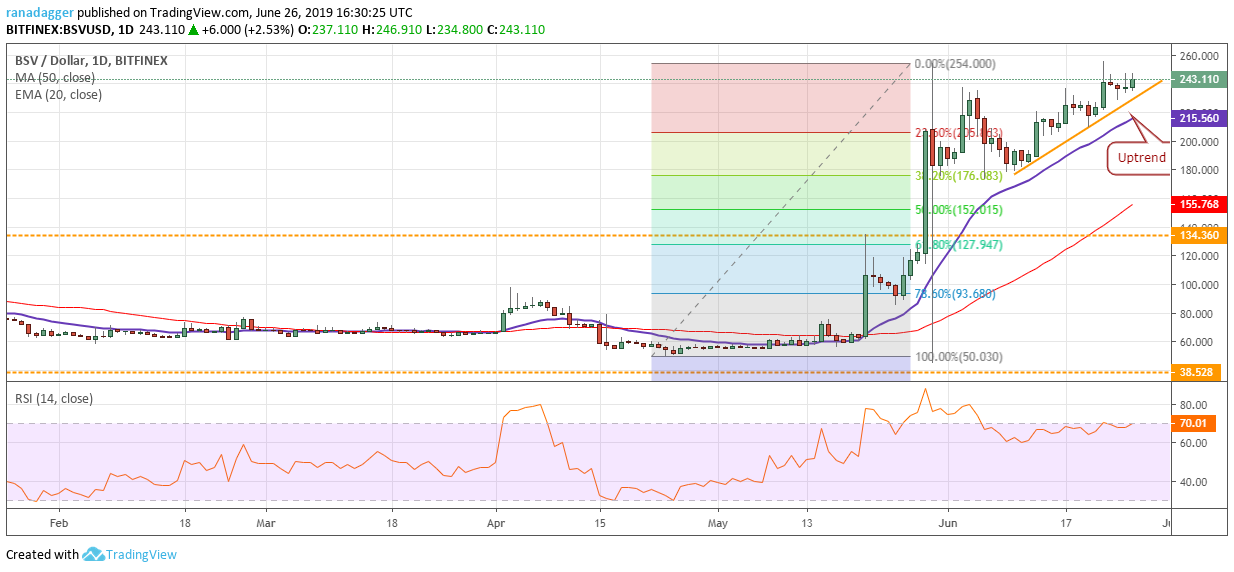Click the 80.00 RSI axis label
Viewport: 1234px width, 572px height.
[1192, 405]
